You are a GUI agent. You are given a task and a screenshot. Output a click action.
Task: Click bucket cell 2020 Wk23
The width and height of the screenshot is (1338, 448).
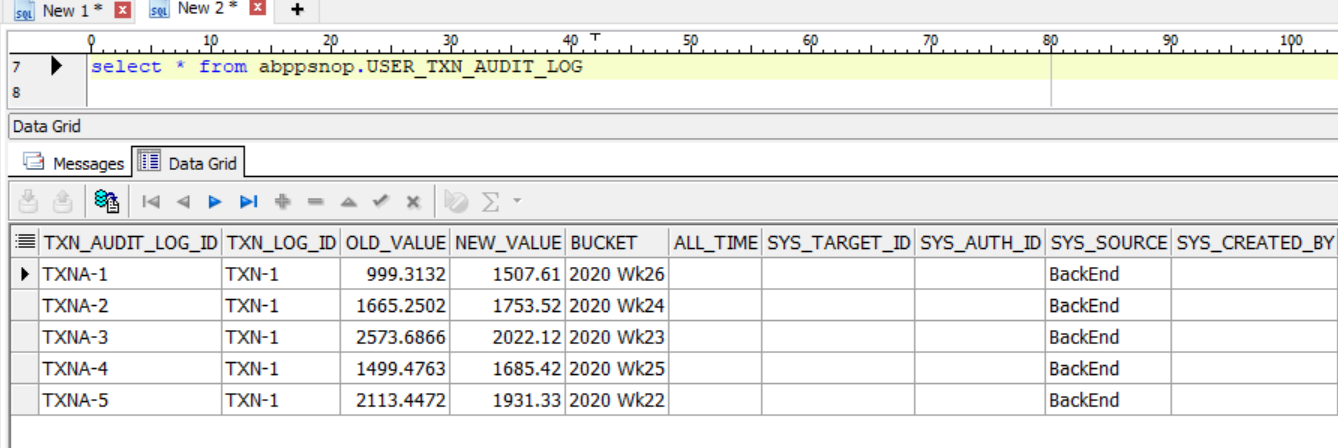click(x=618, y=337)
